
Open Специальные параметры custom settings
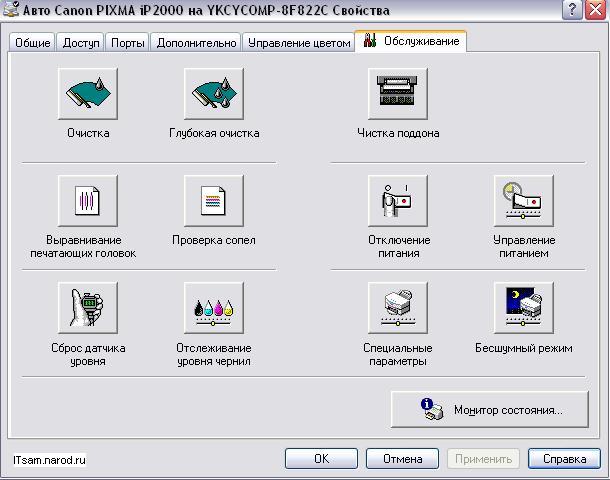pos(398,308)
